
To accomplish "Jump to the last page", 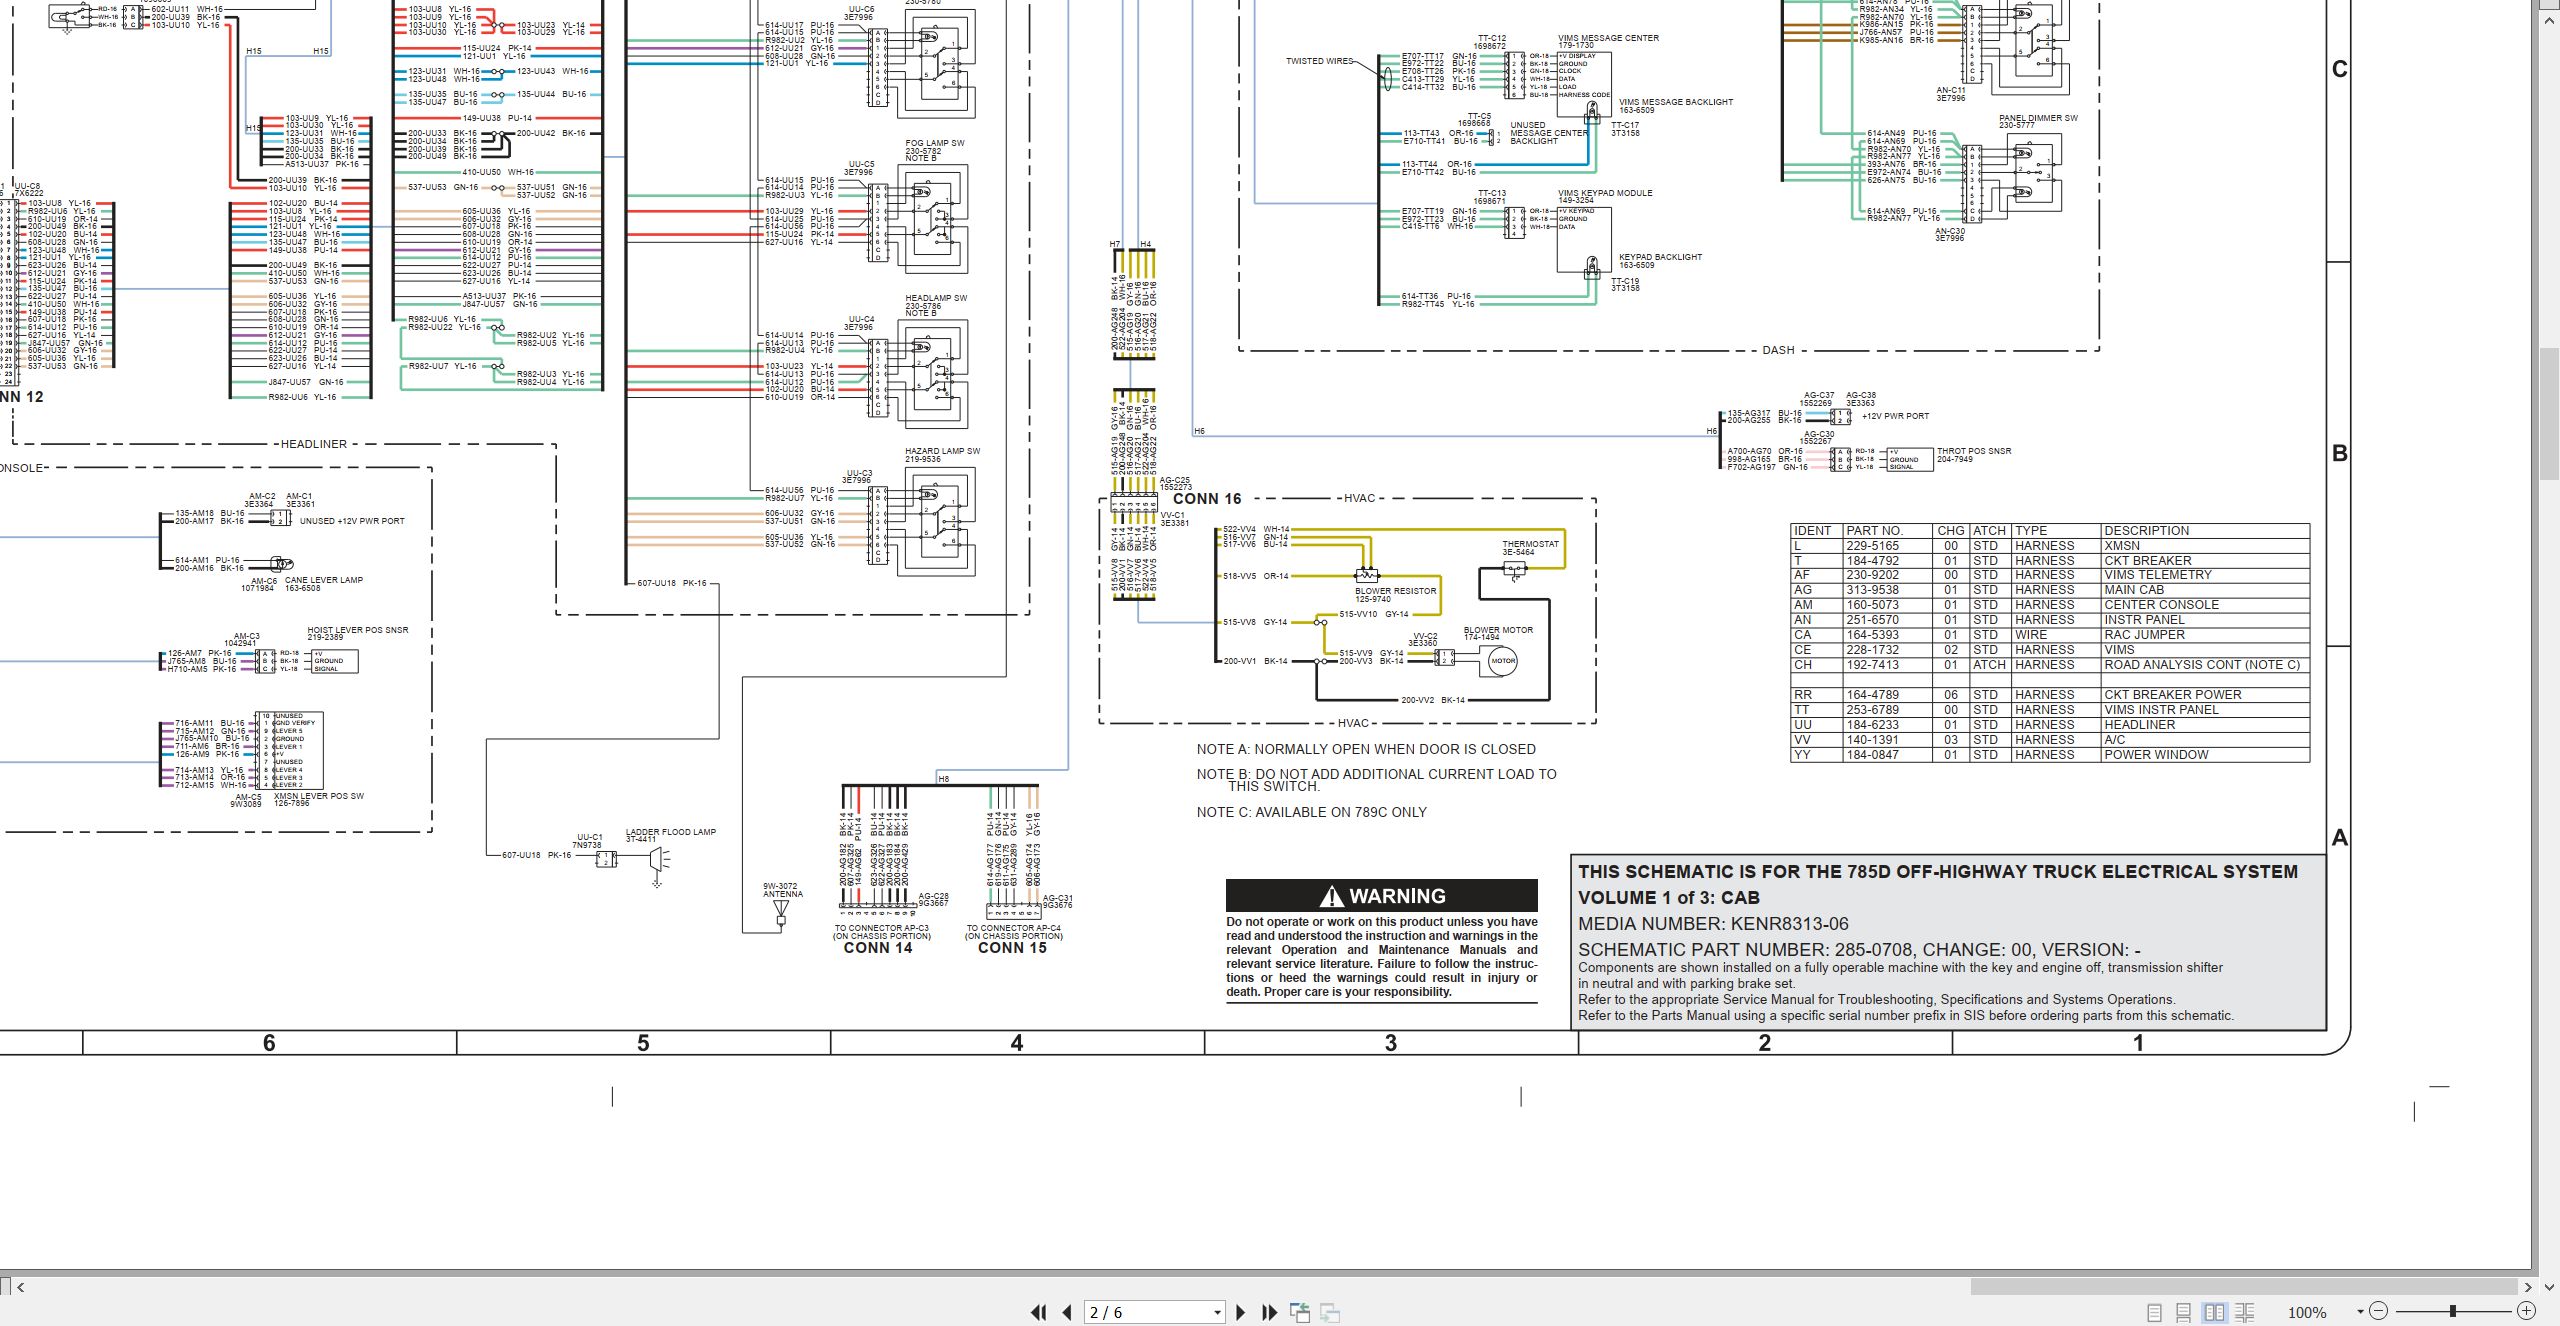I will click(1270, 1312).
